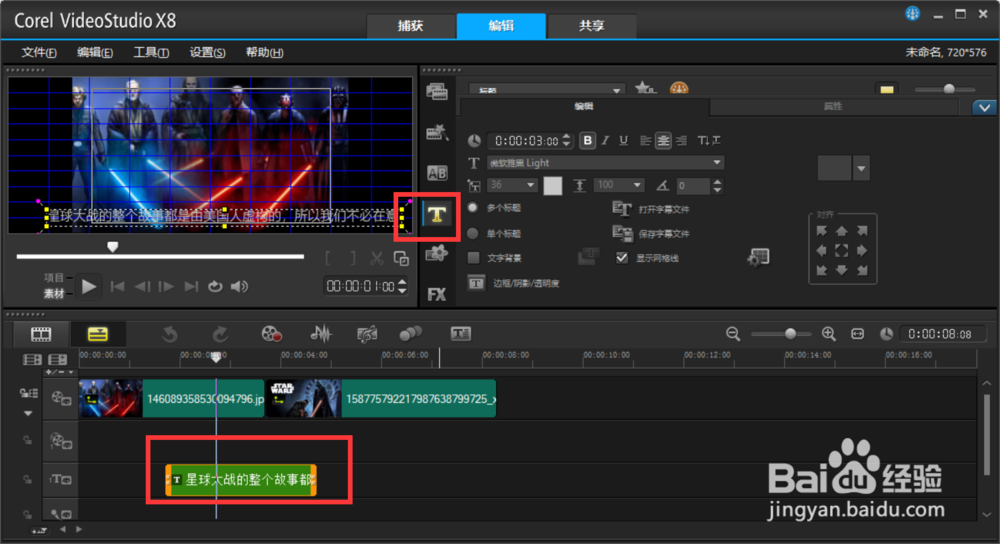The image size is (1000, 544).
Task: Open the Media library panel icon
Action: pos(437,92)
